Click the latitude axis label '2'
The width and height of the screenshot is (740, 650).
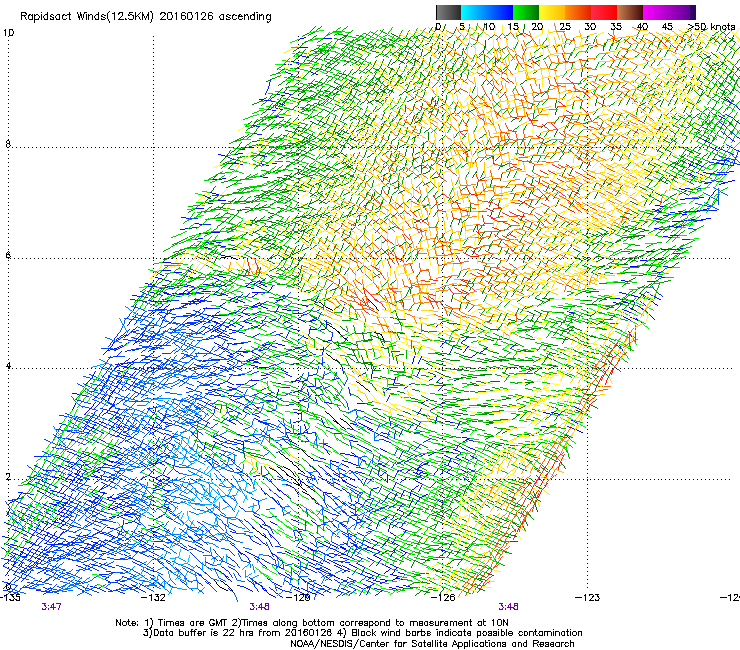tap(8, 477)
